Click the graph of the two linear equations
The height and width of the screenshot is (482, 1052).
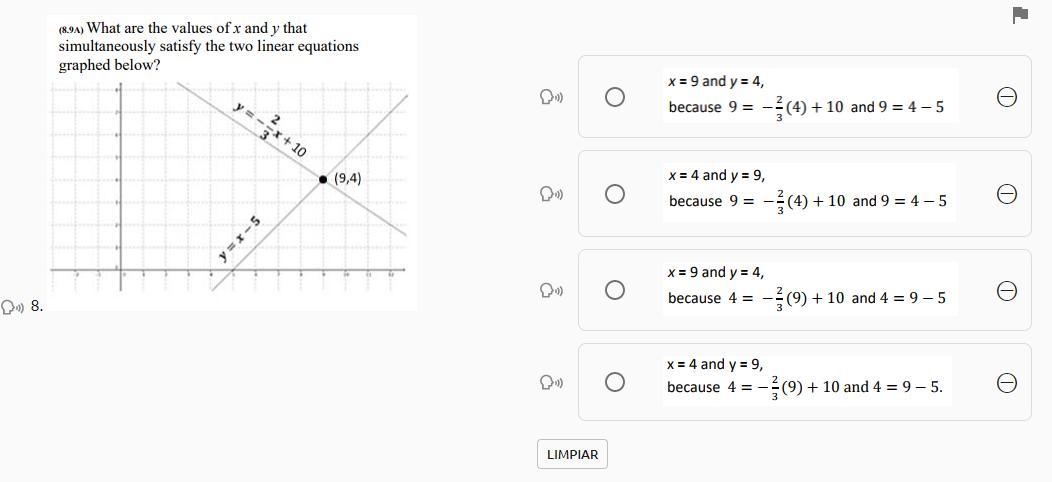point(229,187)
